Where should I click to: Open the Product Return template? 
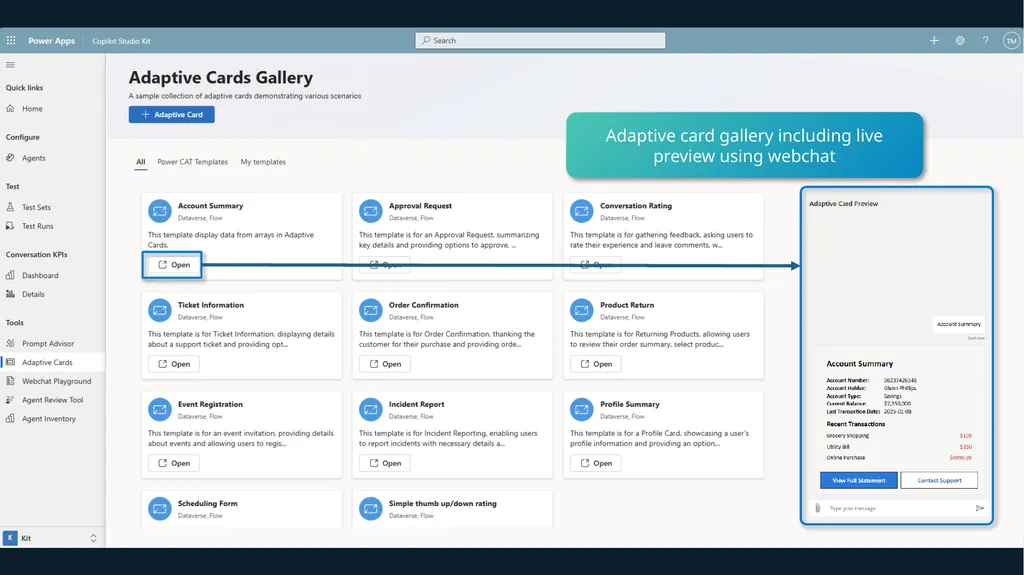[596, 364]
